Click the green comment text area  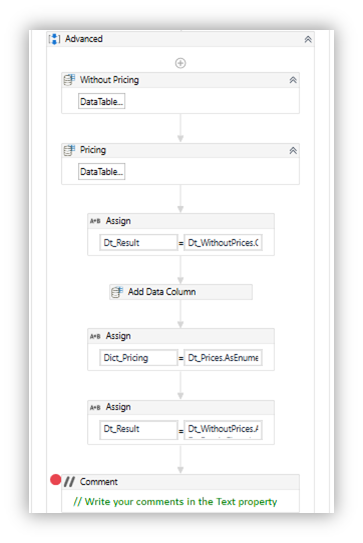click(175, 501)
